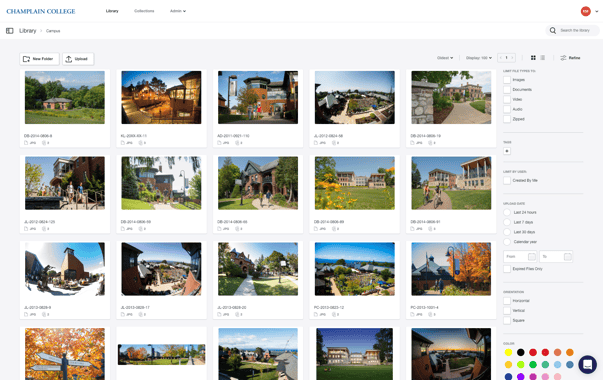Pick the yellow color swatch
The width and height of the screenshot is (603, 380).
pyautogui.click(x=508, y=352)
